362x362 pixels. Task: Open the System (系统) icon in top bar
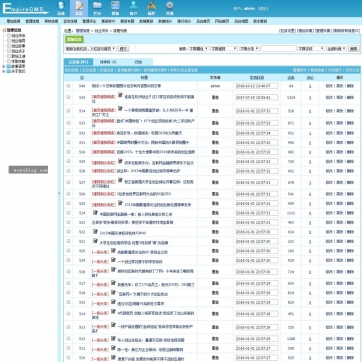[61, 8]
